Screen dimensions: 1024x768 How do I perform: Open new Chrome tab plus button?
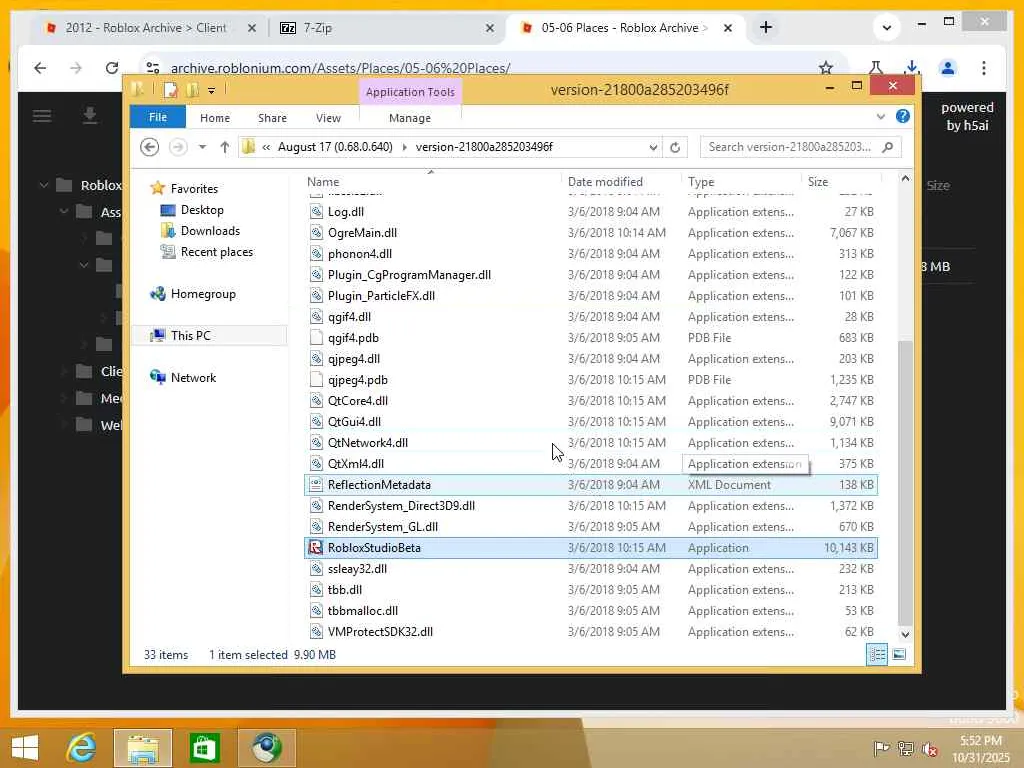766,27
